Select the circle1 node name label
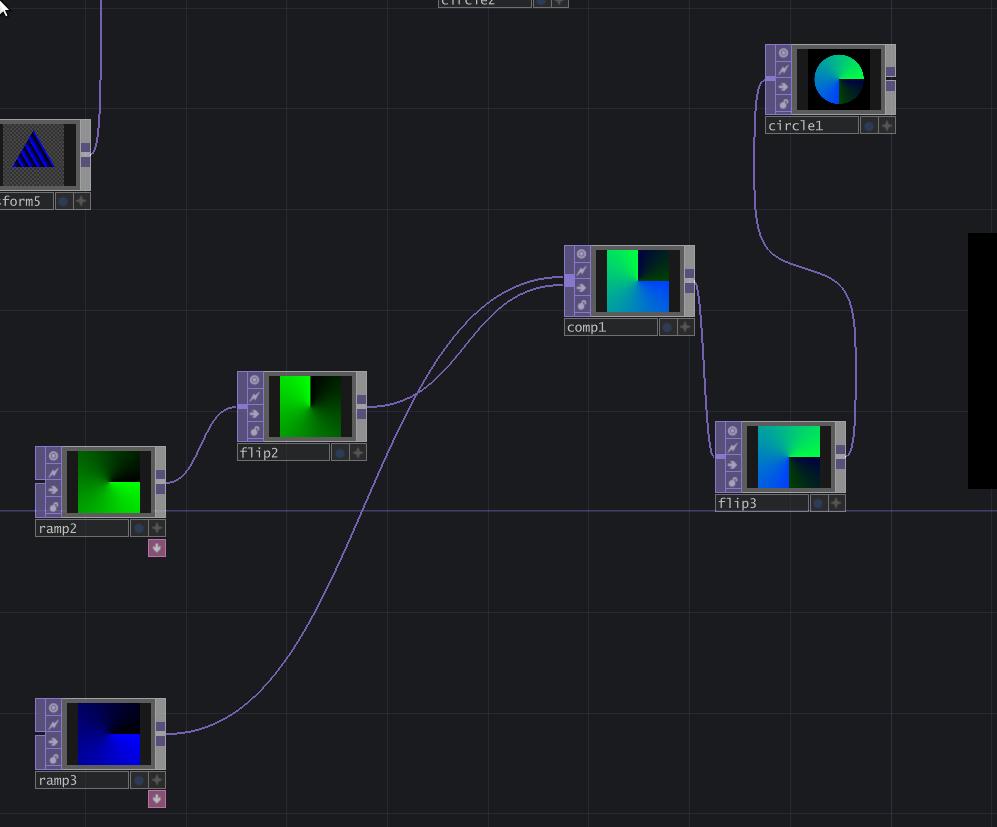 (812, 126)
